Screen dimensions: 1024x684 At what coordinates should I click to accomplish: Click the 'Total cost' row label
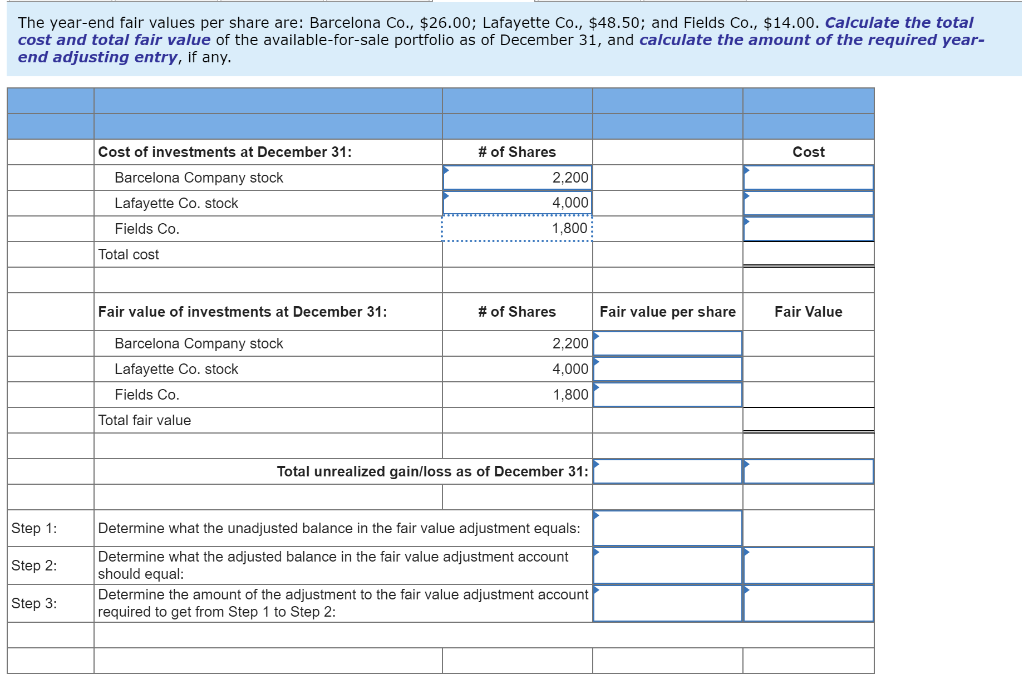coord(129,255)
